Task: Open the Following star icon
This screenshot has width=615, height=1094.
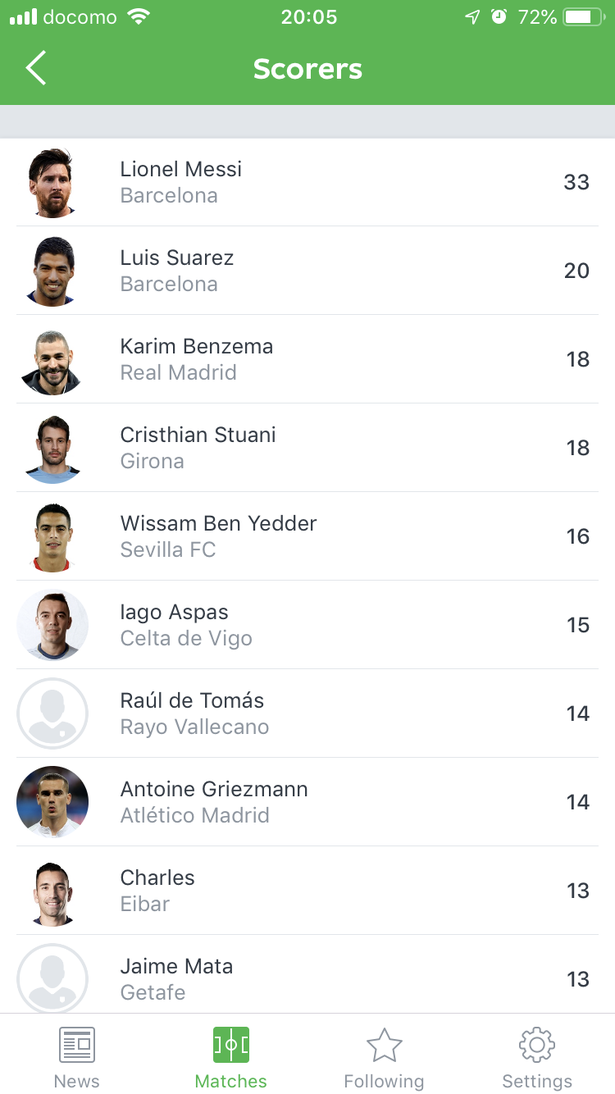Action: coord(384,1045)
